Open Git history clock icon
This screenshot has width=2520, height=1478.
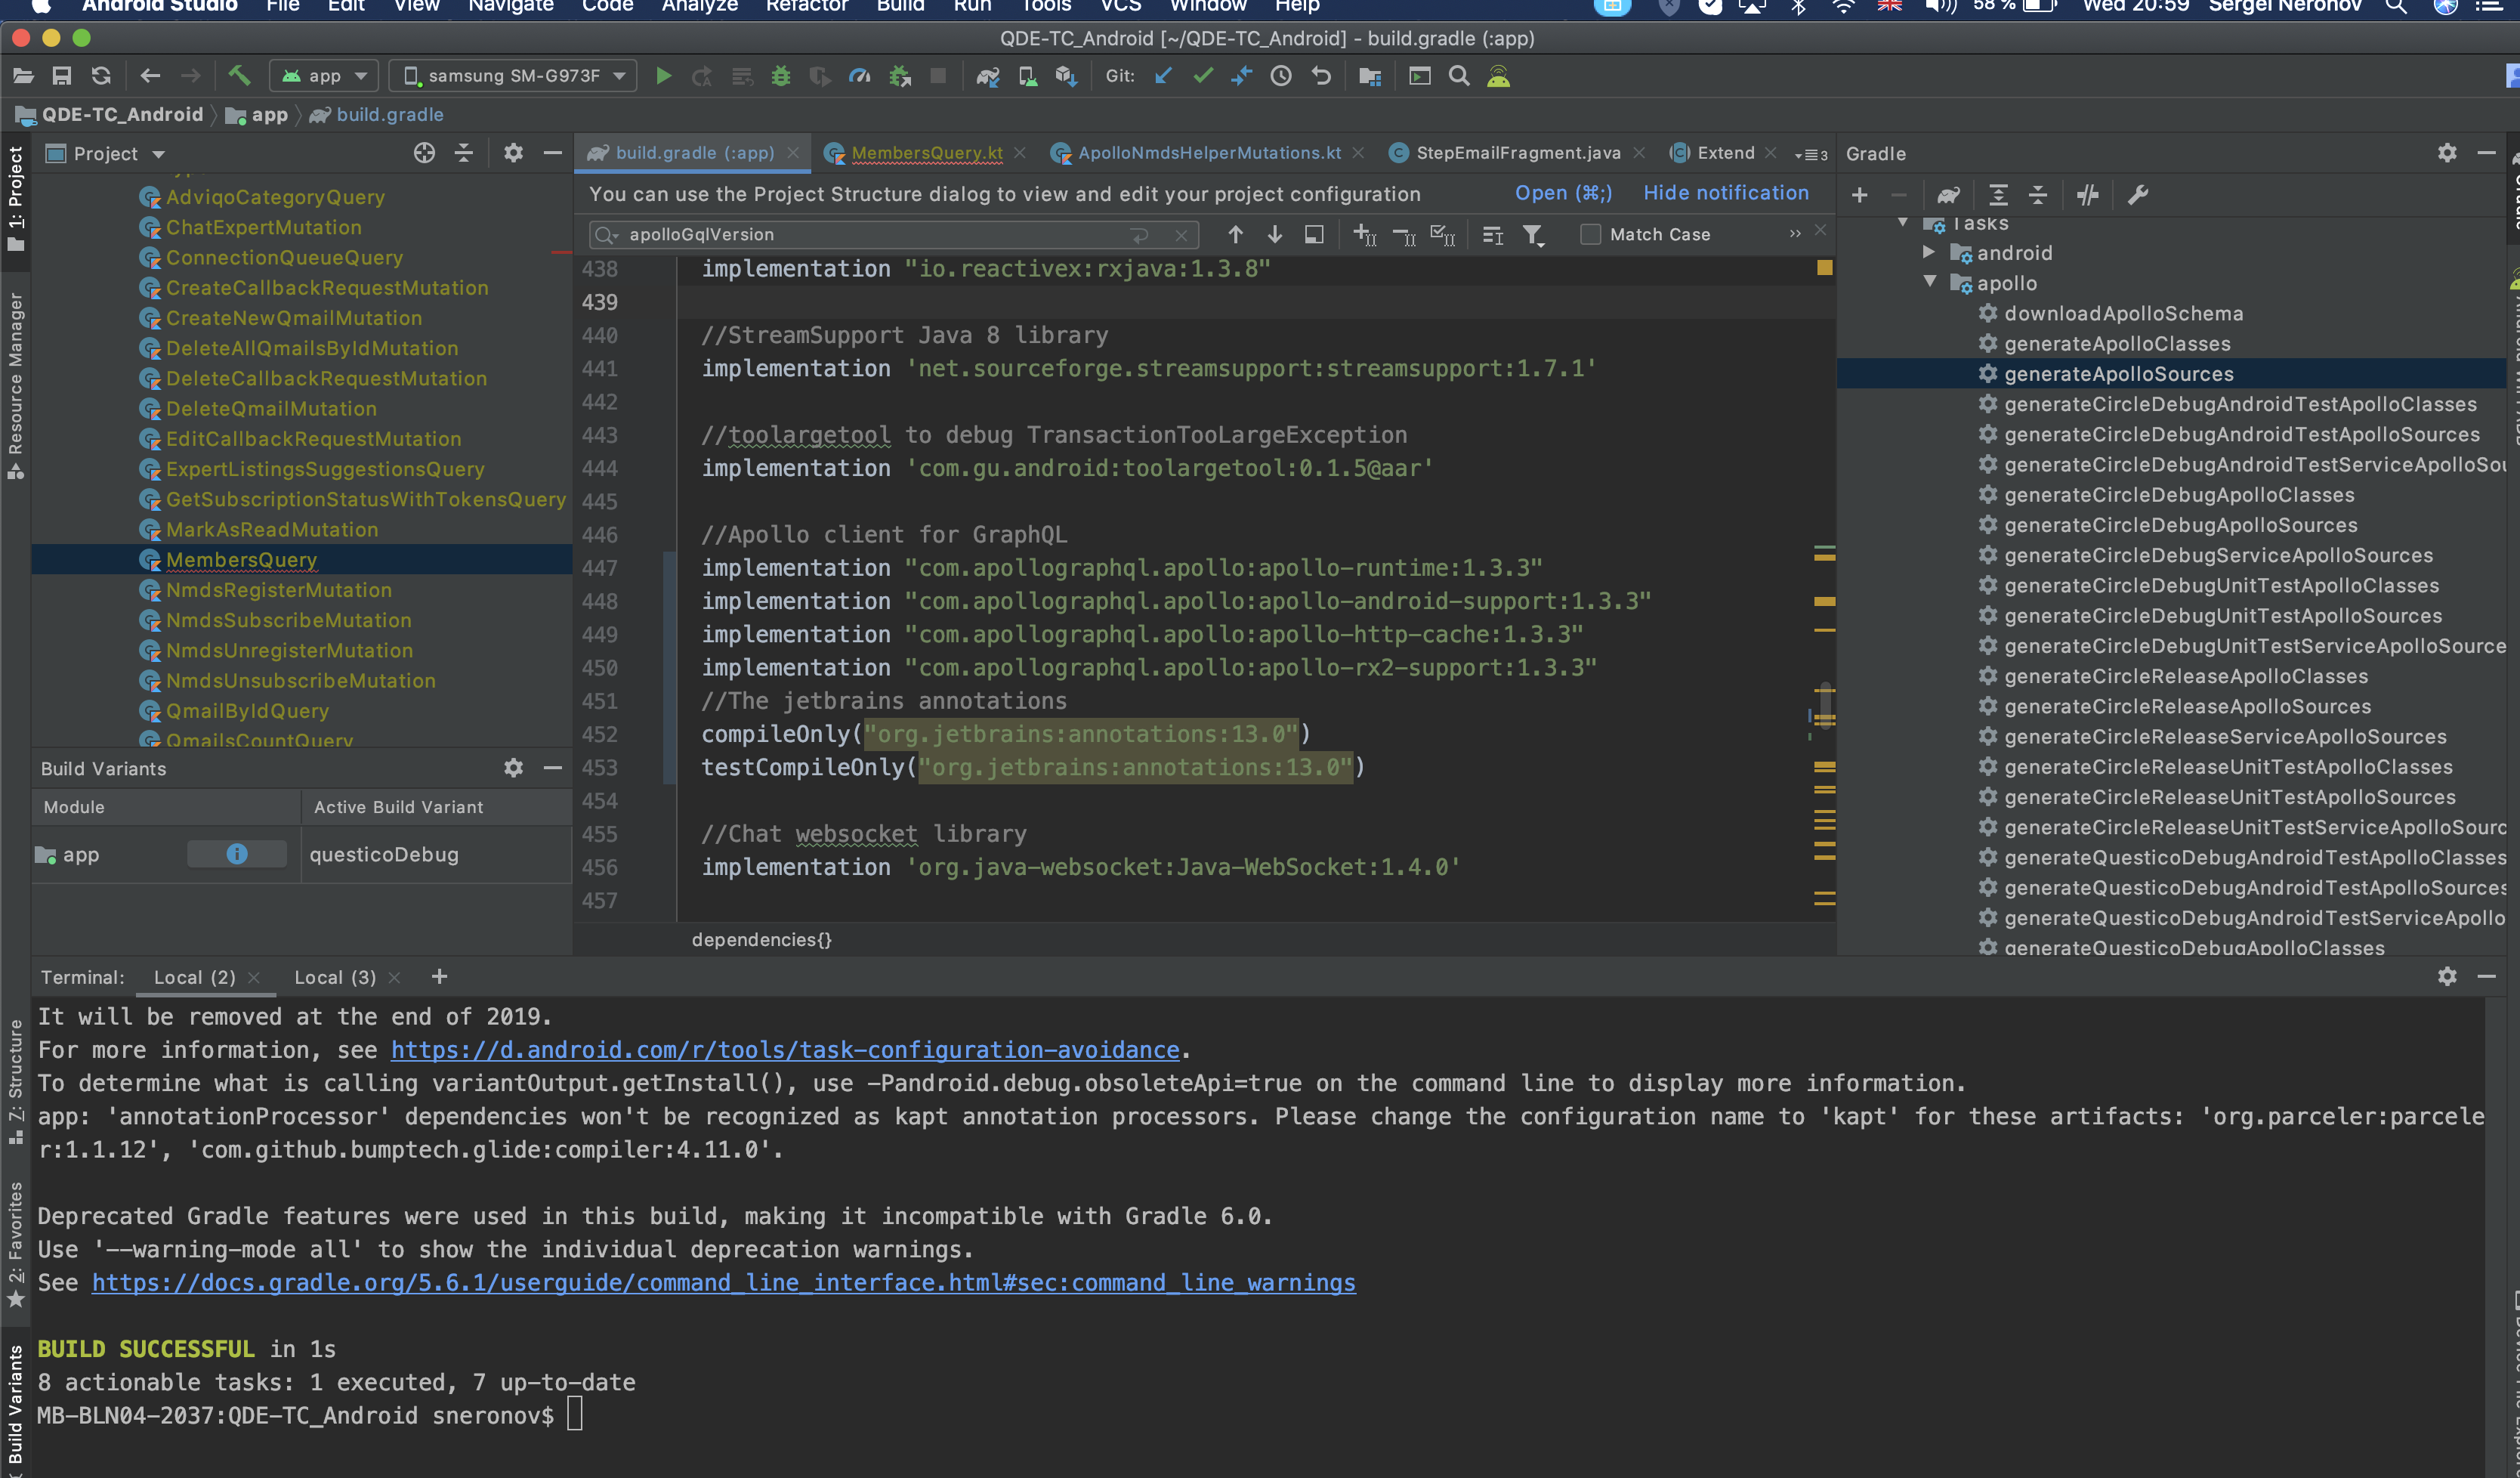point(1281,76)
